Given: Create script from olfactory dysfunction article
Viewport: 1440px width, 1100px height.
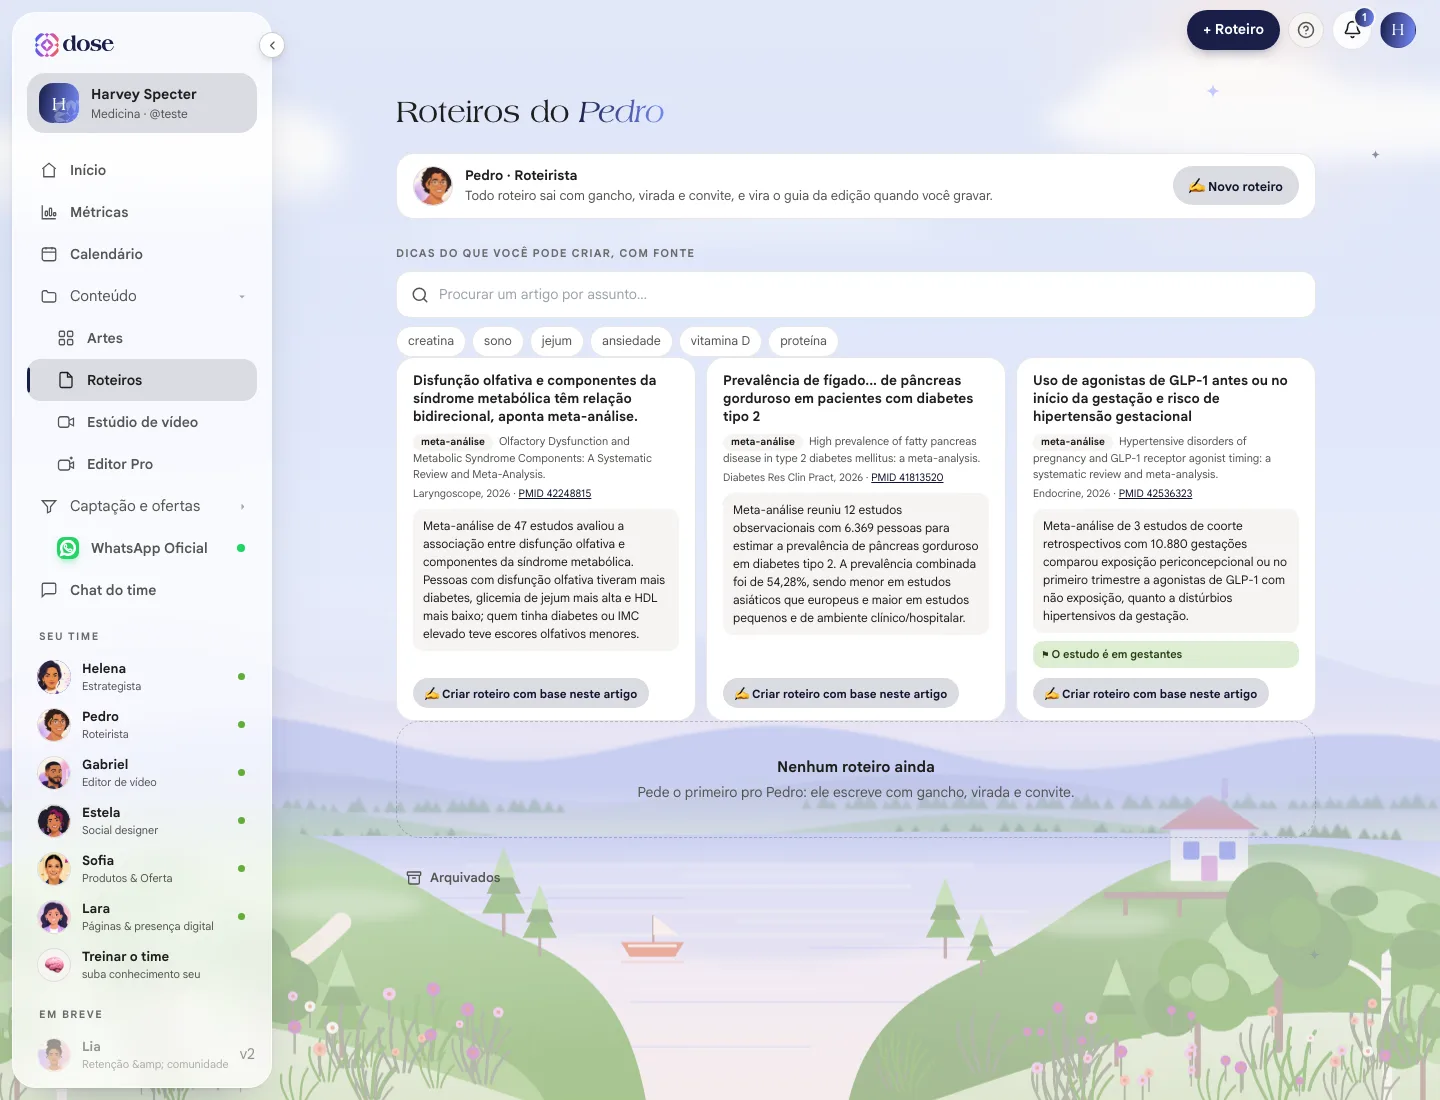Looking at the screenshot, I should [531, 694].
